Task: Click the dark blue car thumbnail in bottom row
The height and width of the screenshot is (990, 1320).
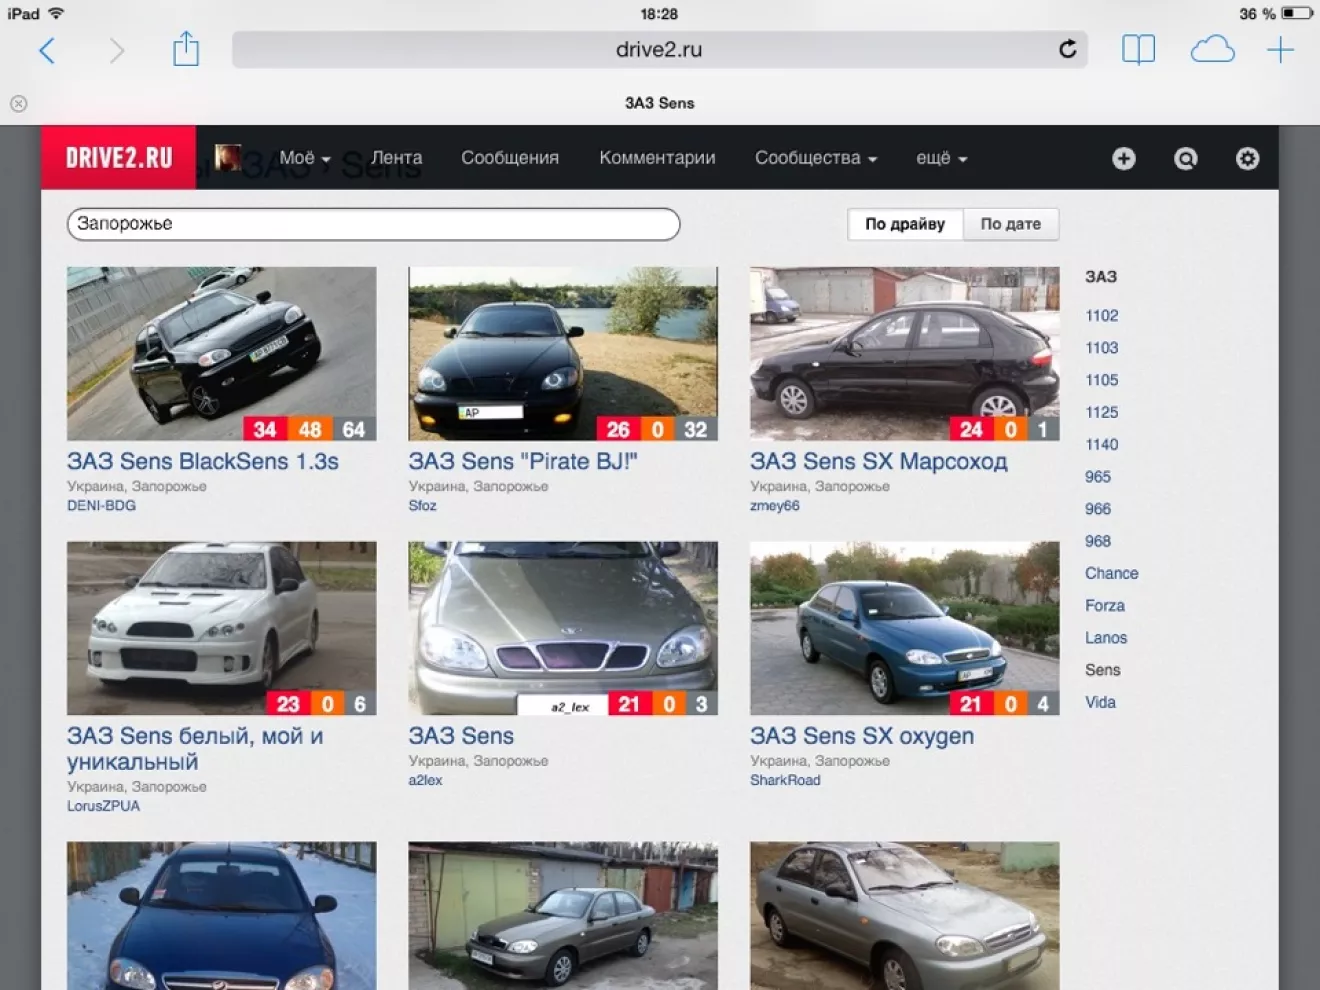Action: (x=221, y=915)
